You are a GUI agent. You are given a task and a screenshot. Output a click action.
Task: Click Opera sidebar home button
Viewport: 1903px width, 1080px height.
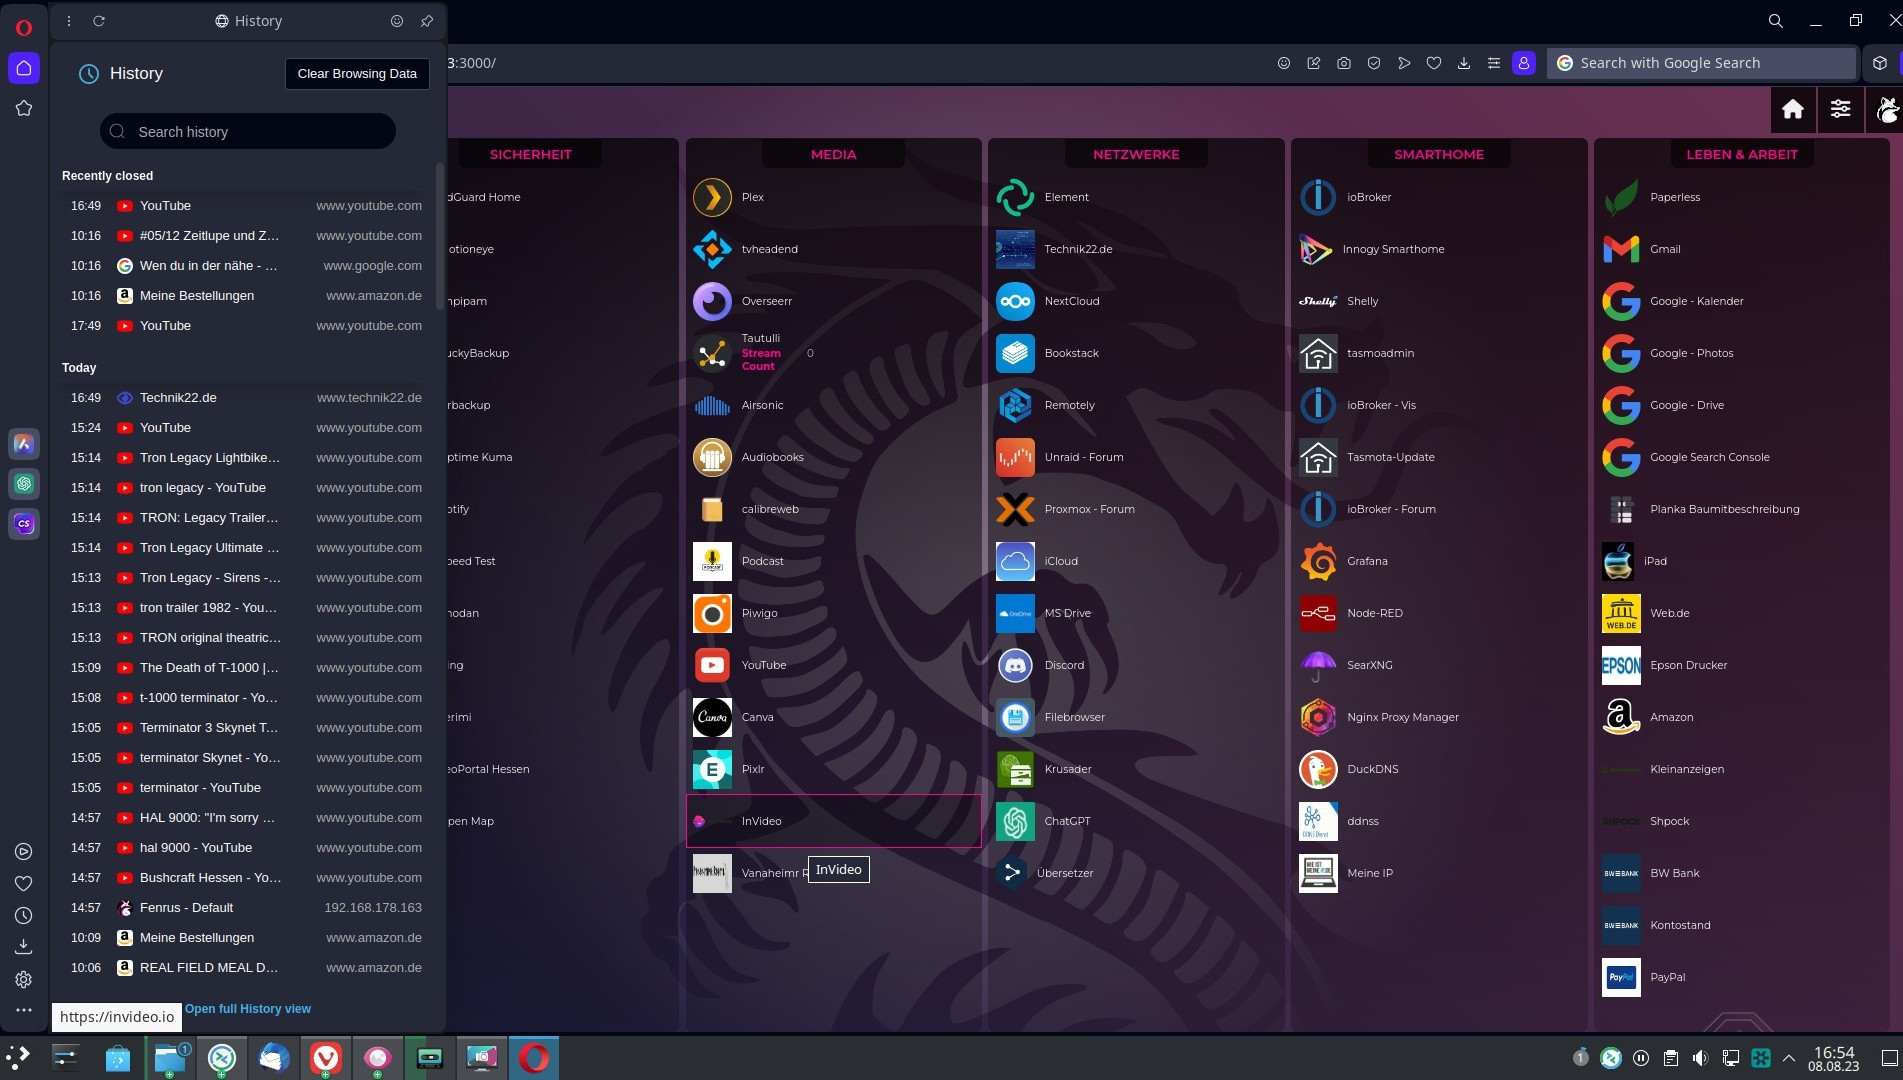(x=24, y=68)
